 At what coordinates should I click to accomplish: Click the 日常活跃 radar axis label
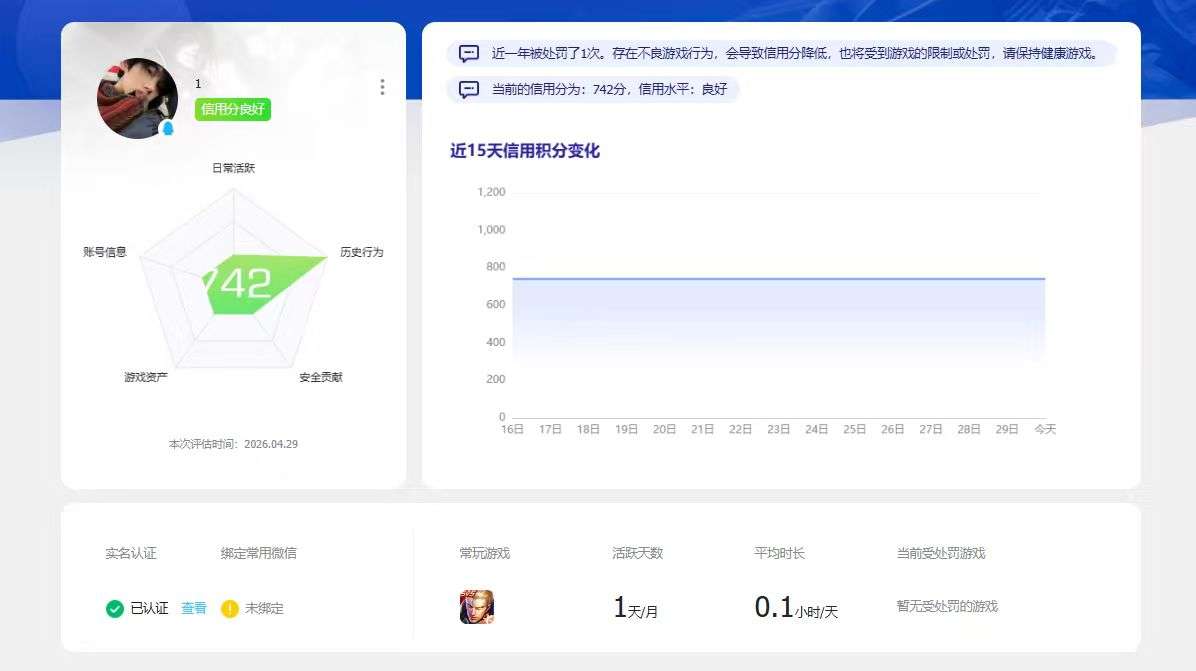point(233,168)
